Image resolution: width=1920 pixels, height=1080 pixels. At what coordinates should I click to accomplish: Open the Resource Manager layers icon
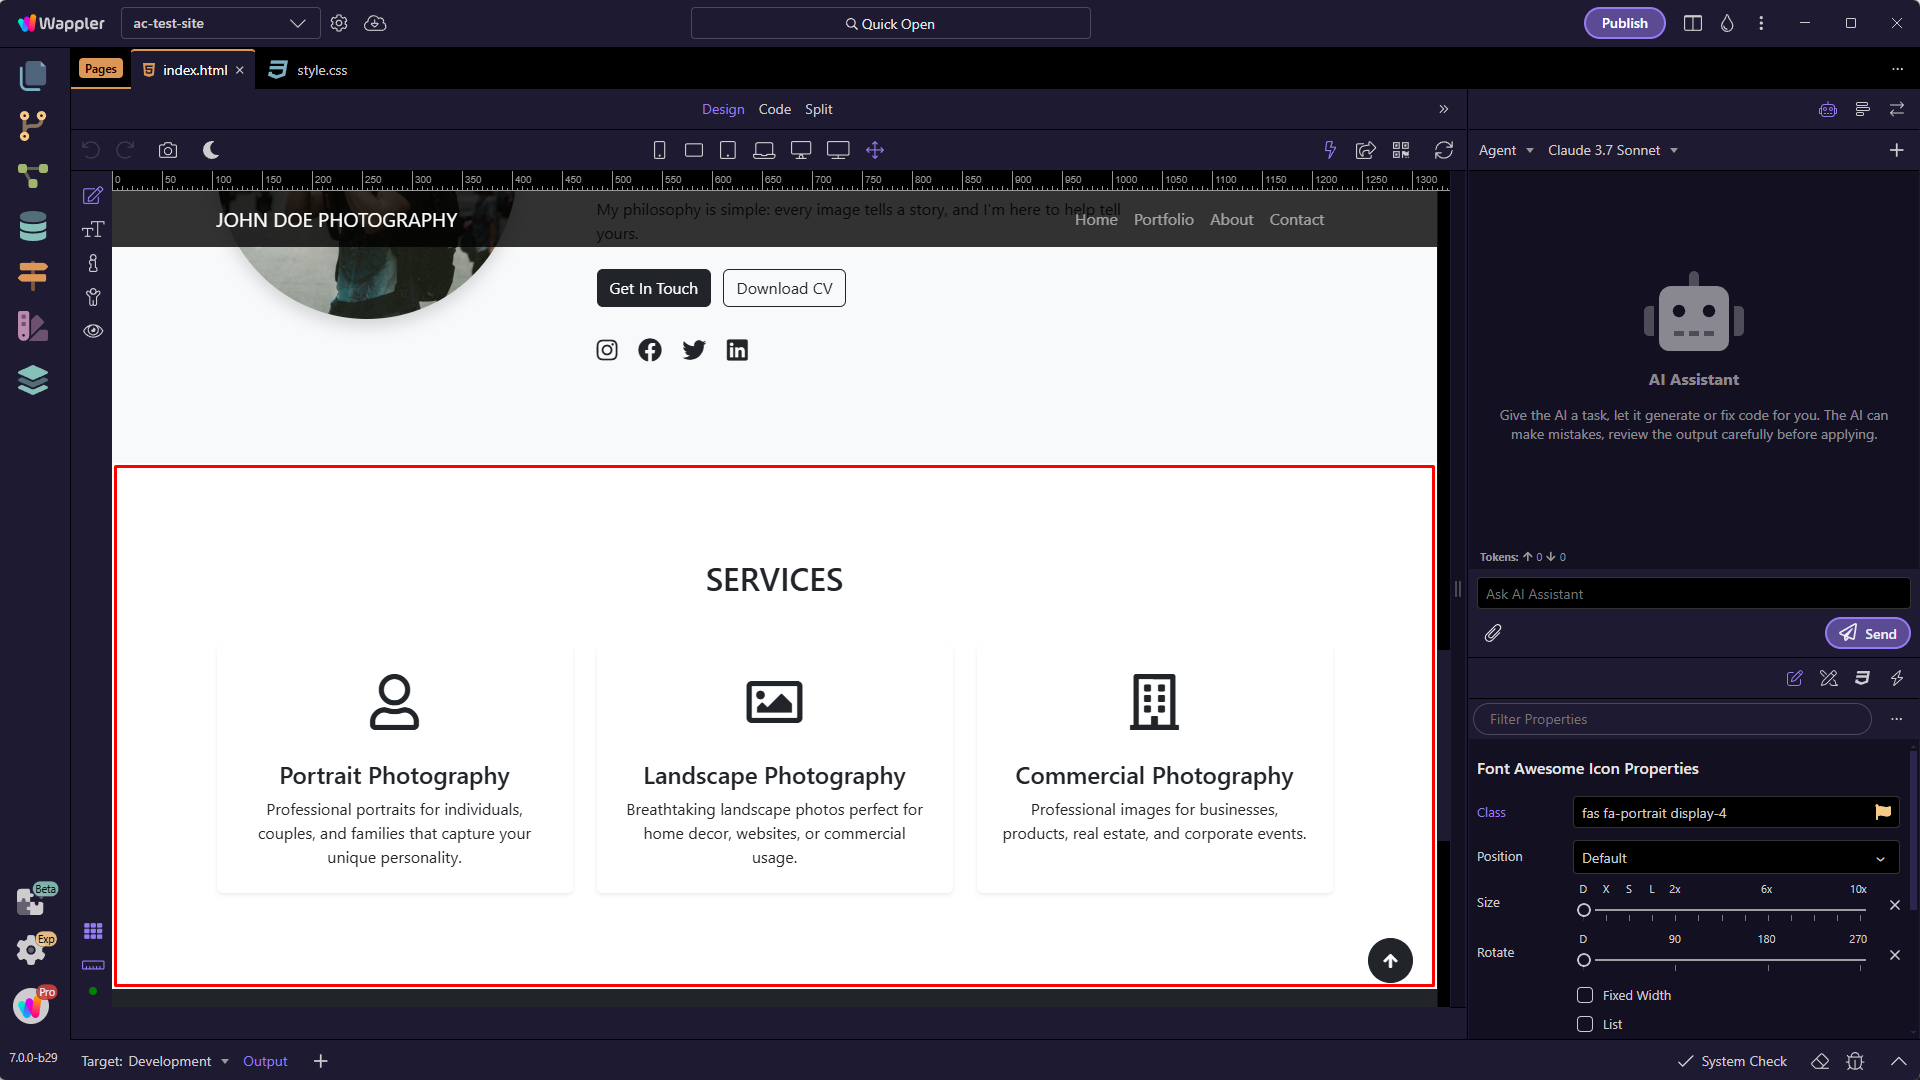tap(33, 380)
